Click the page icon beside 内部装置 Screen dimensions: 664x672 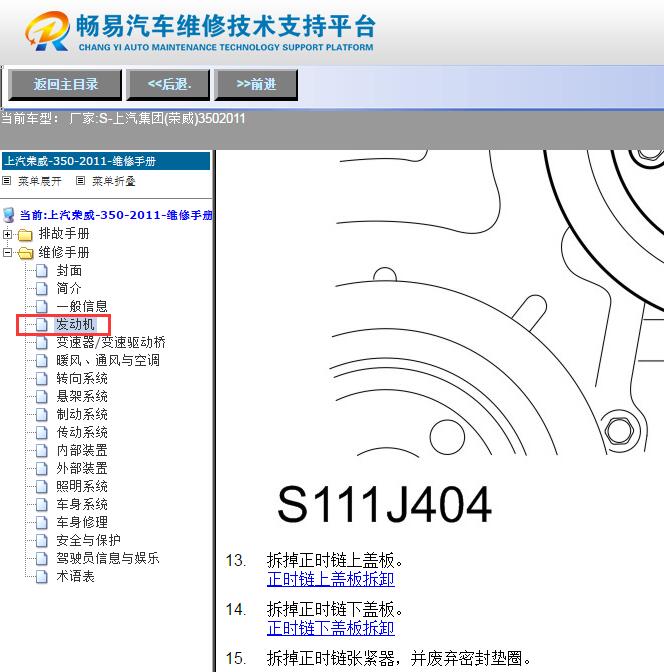tap(42, 451)
